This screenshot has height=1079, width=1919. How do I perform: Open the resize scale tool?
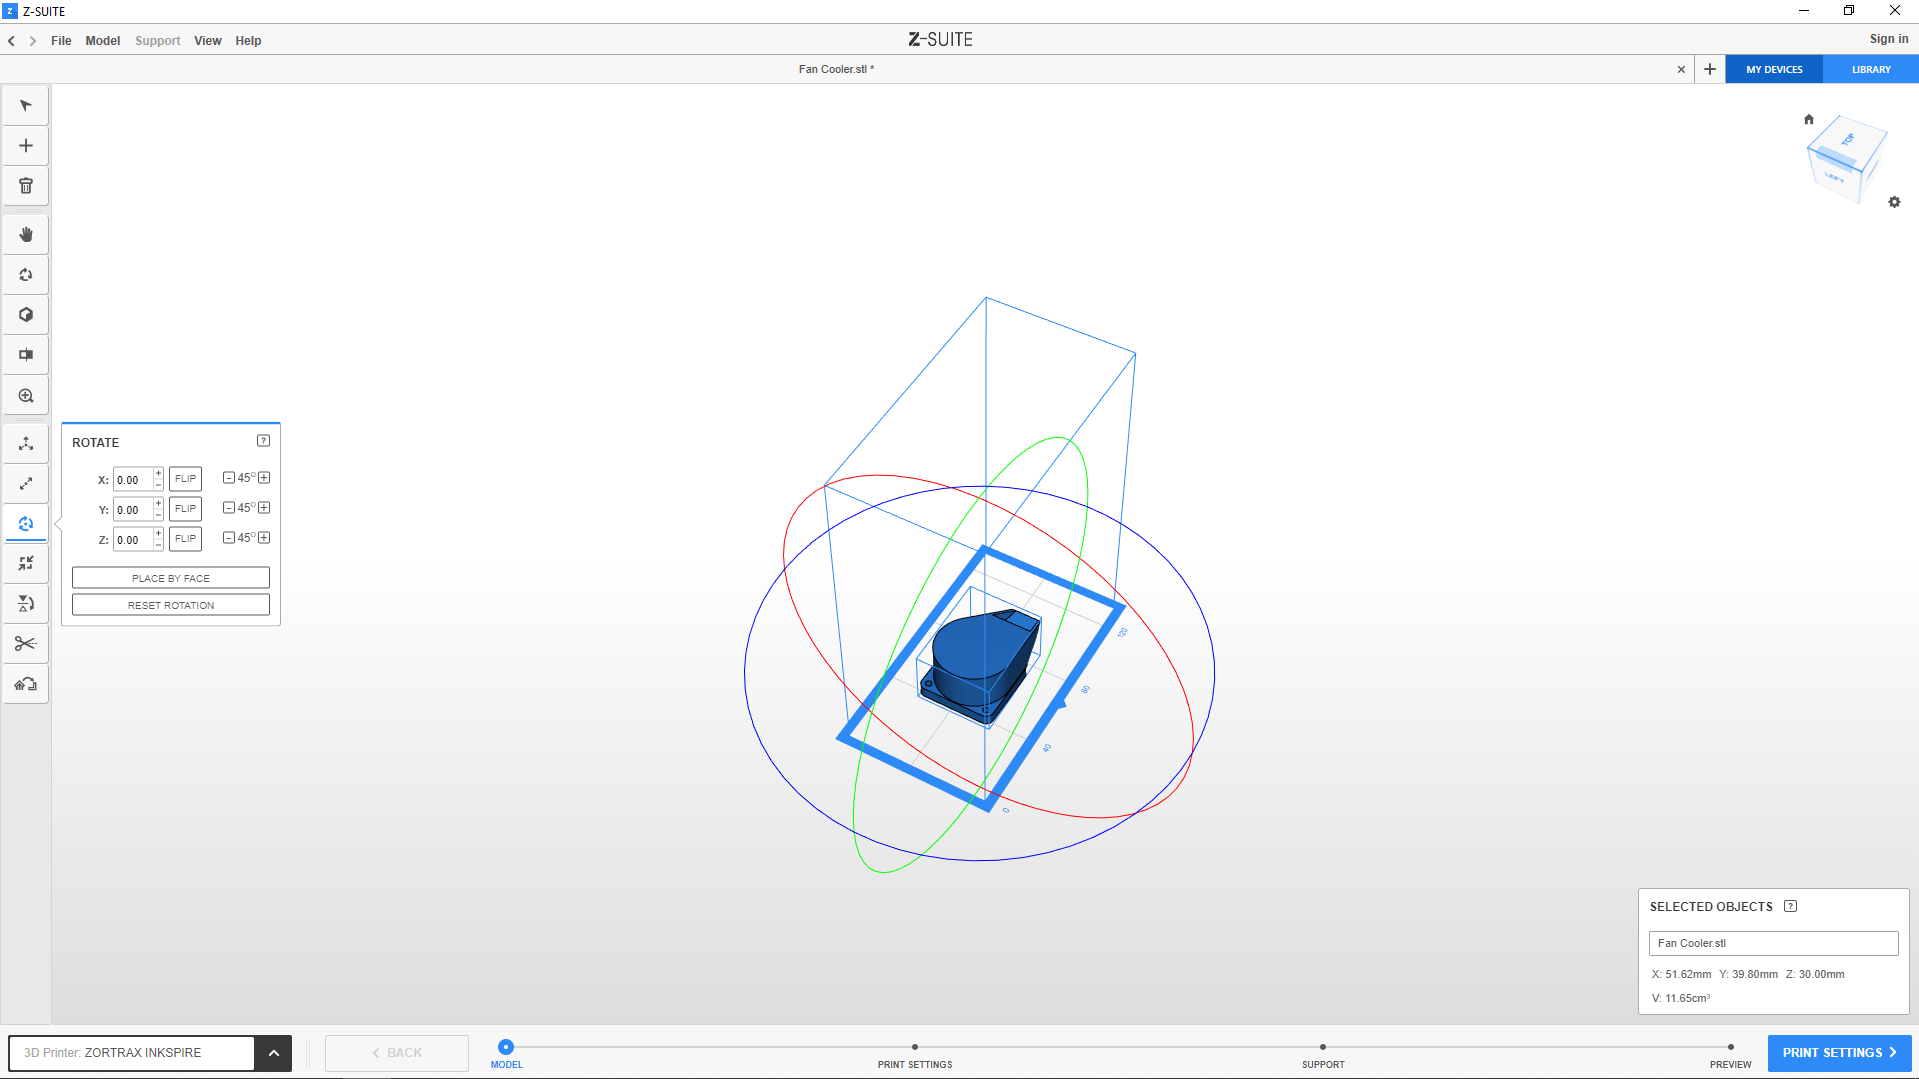[26, 484]
